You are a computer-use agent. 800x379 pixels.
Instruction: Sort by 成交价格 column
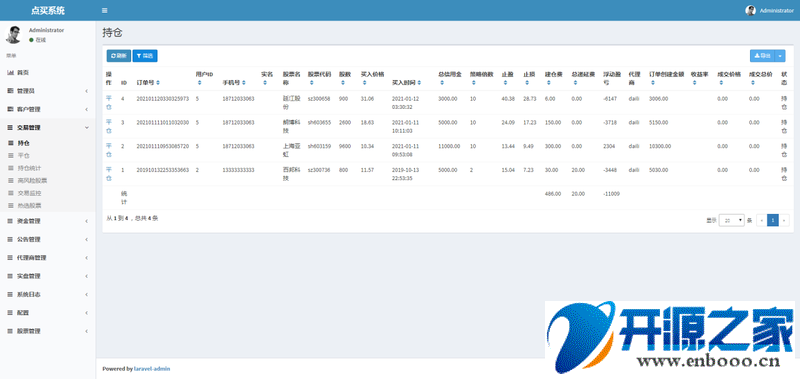pos(720,83)
